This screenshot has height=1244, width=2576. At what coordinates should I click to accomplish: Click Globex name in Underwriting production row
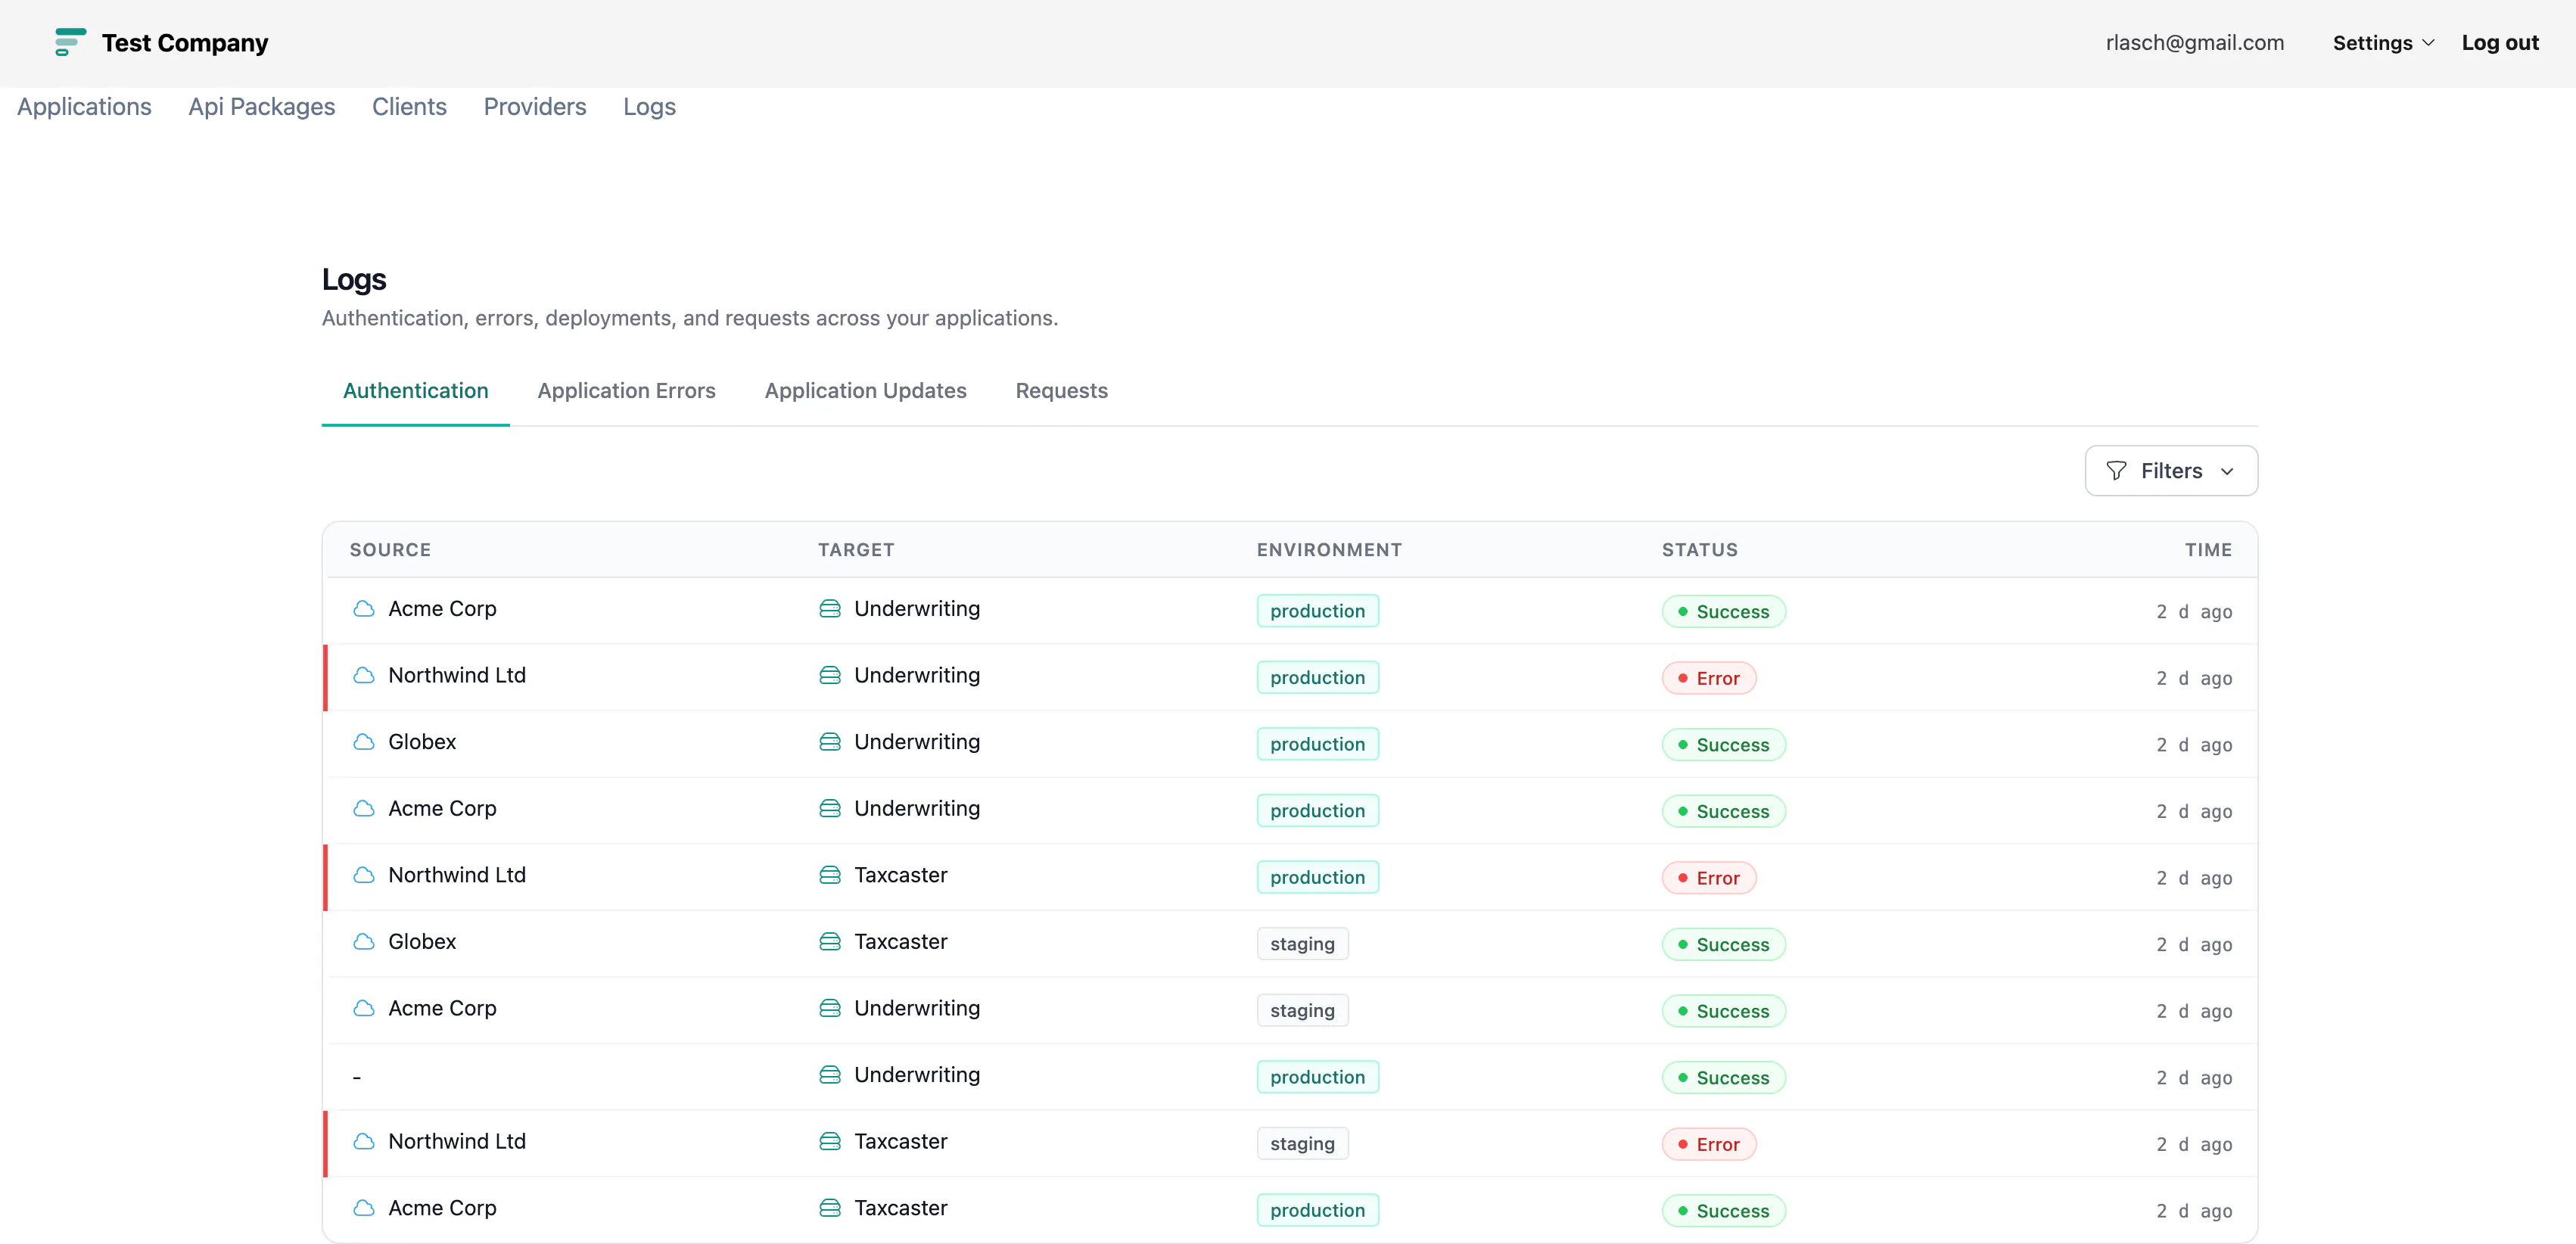(x=422, y=742)
